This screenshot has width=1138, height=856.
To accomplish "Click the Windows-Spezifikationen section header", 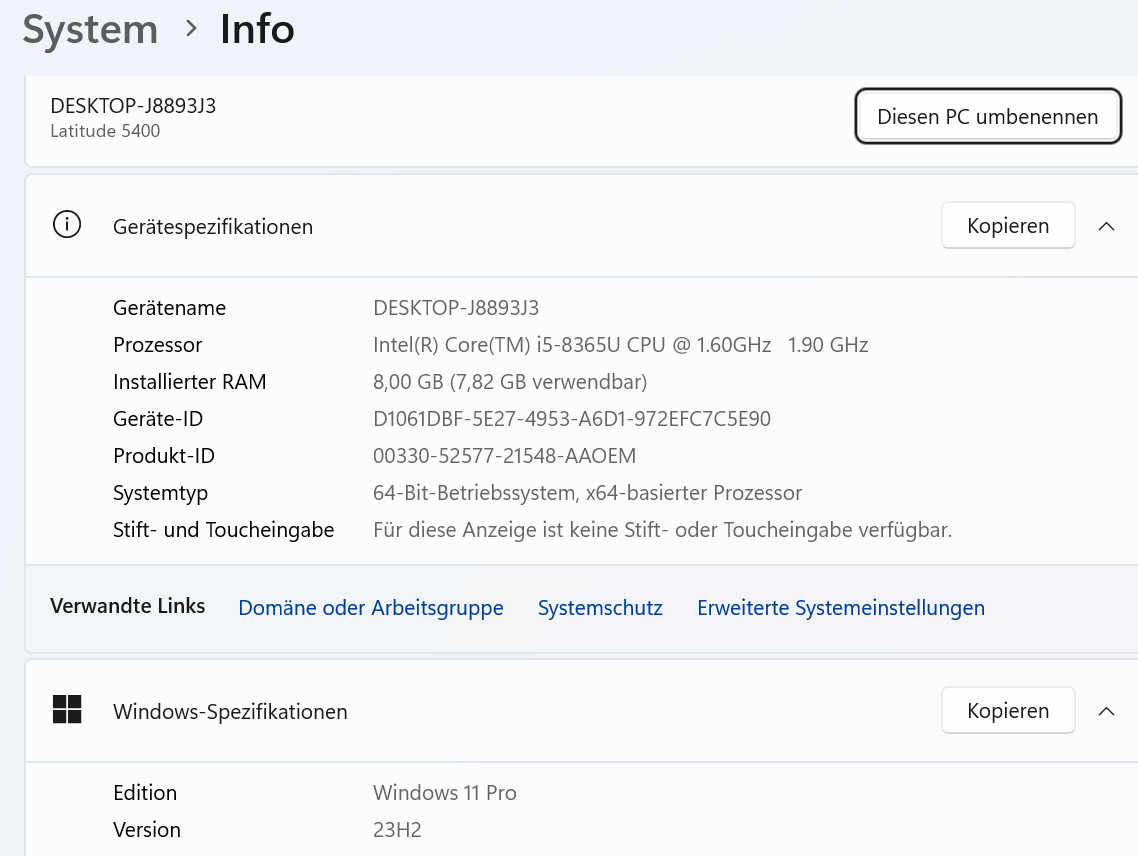I will point(230,712).
